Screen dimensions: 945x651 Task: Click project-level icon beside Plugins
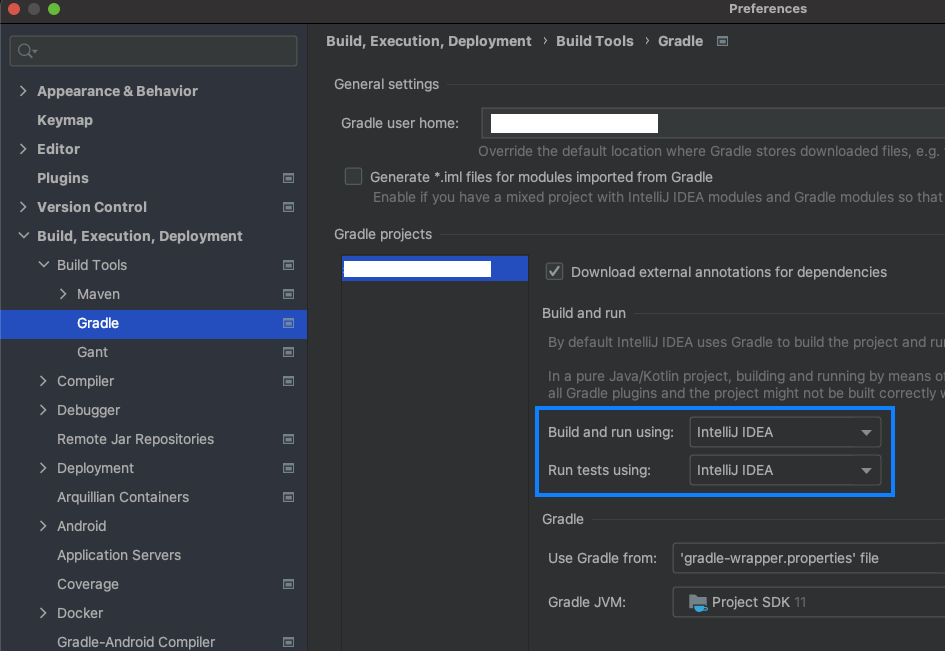click(289, 178)
